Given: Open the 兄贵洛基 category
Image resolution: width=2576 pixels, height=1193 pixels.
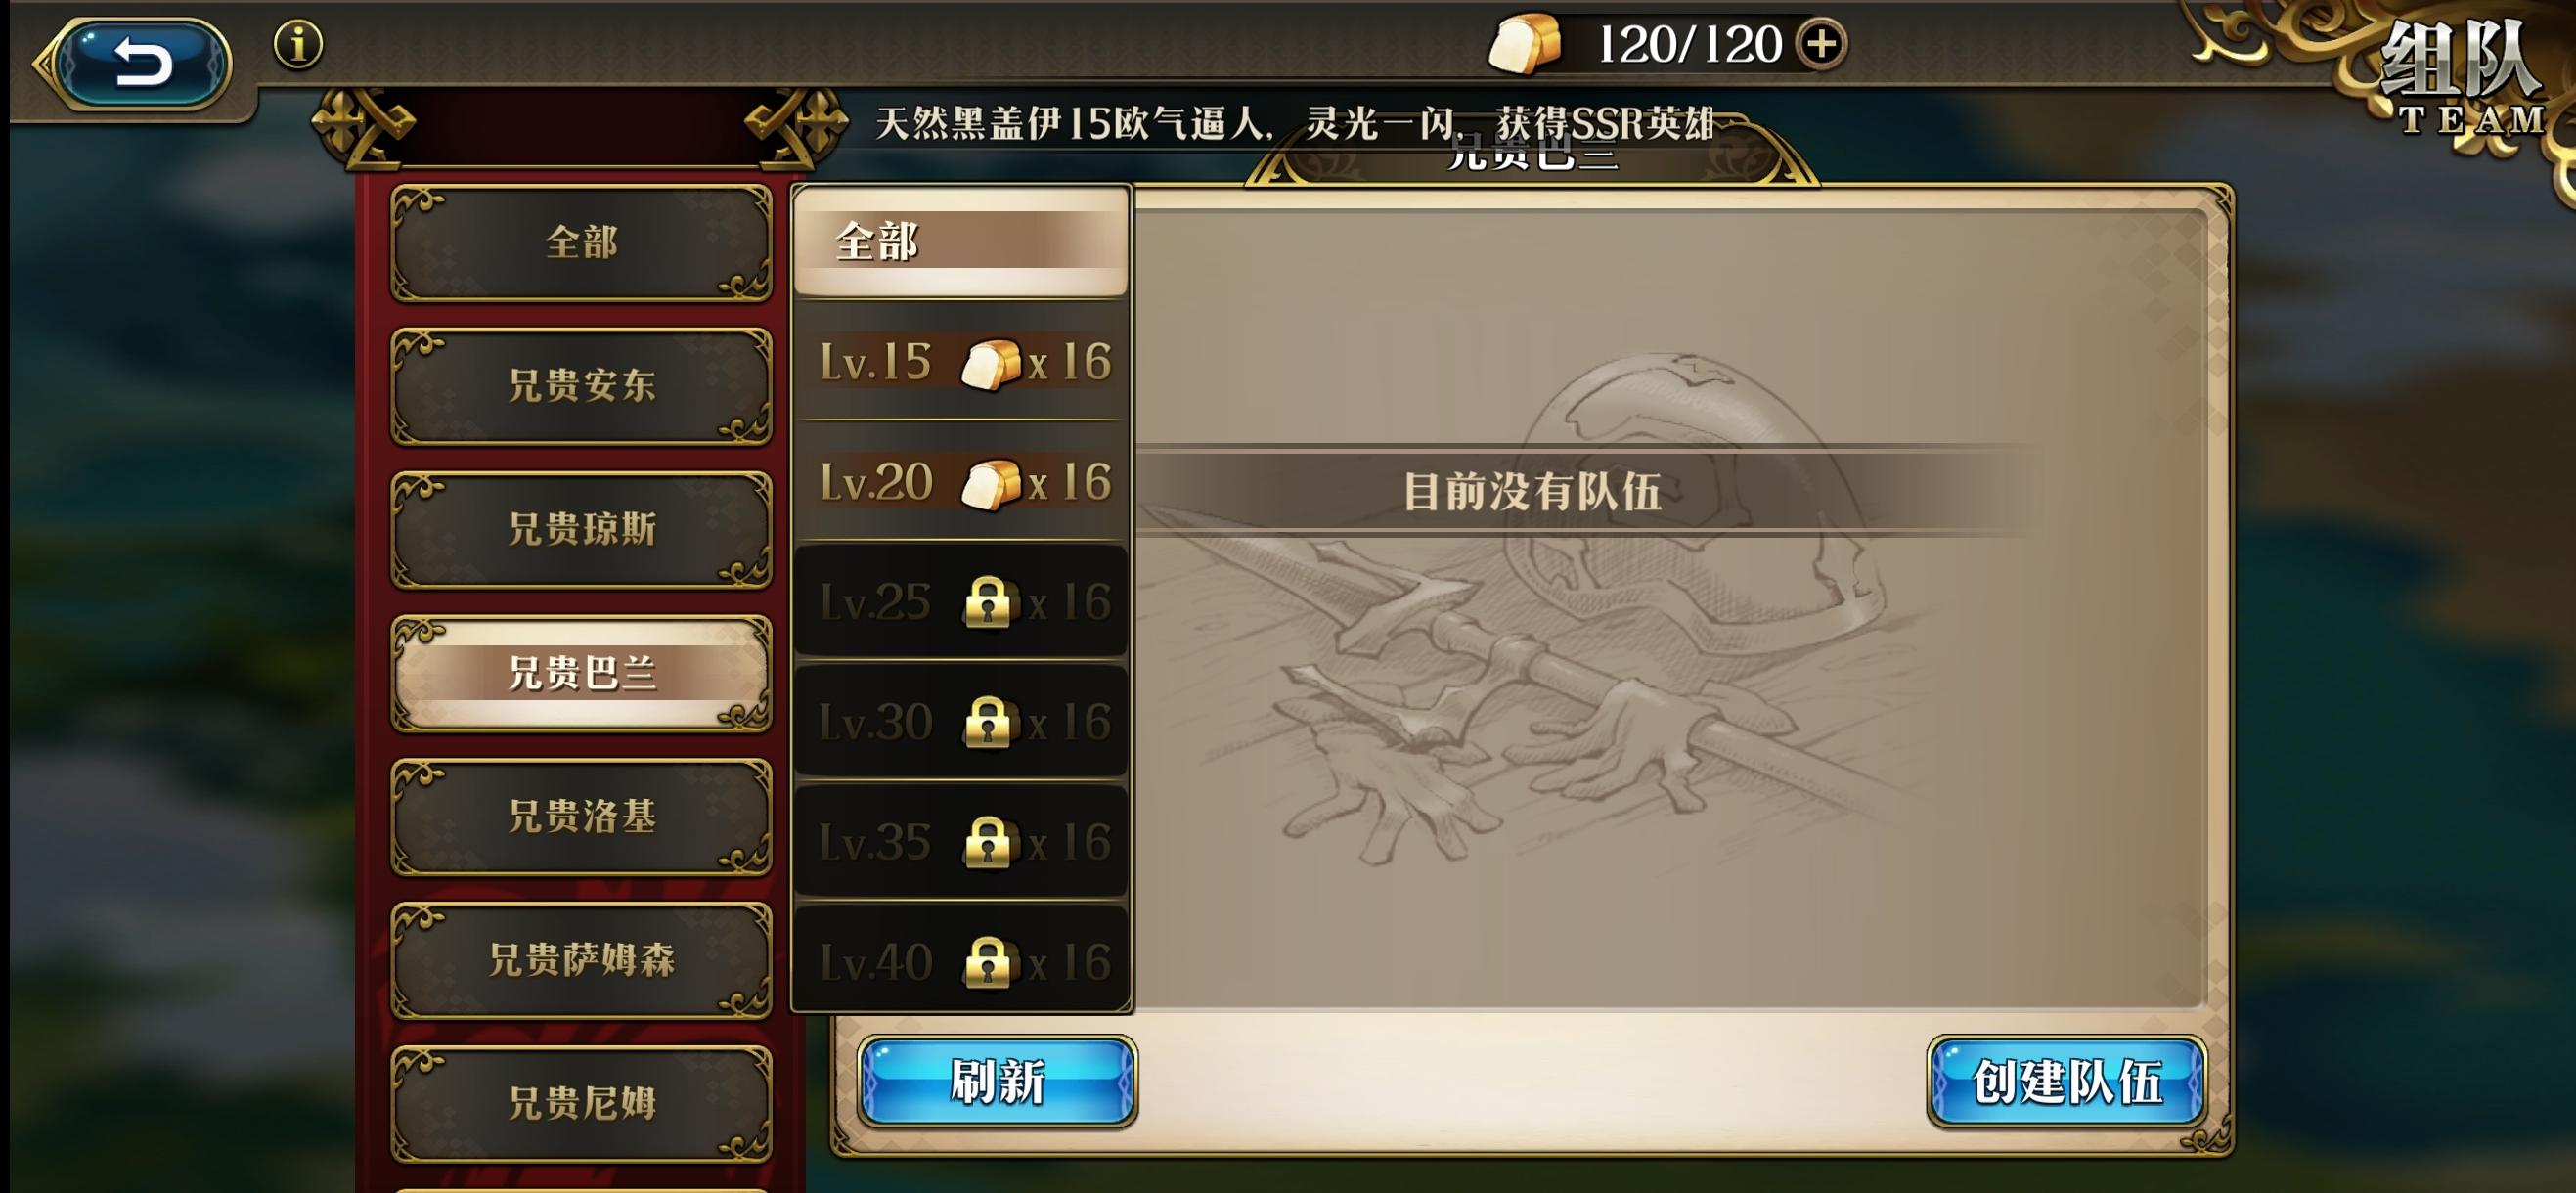Looking at the screenshot, I should [x=581, y=816].
